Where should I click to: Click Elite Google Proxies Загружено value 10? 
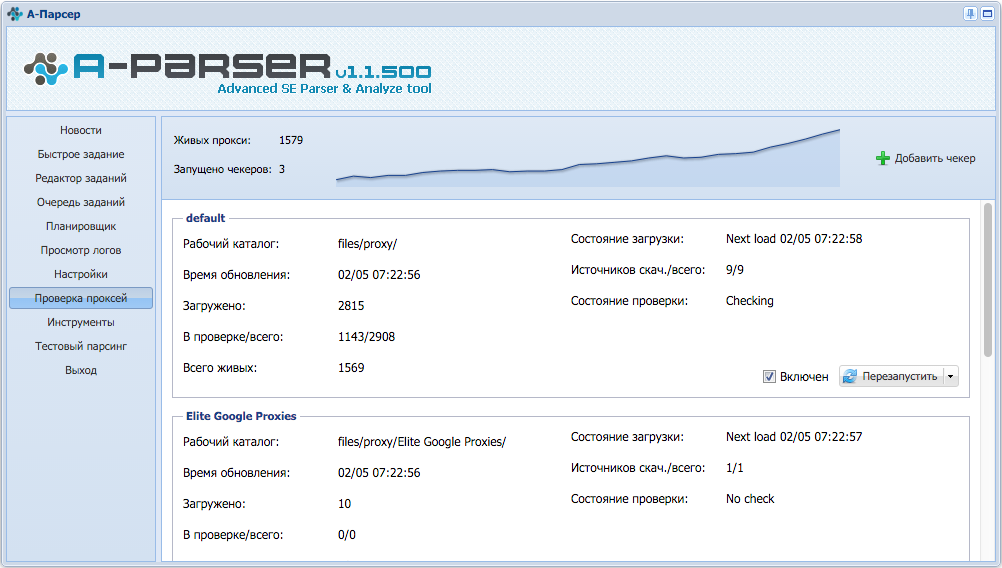(x=344, y=504)
